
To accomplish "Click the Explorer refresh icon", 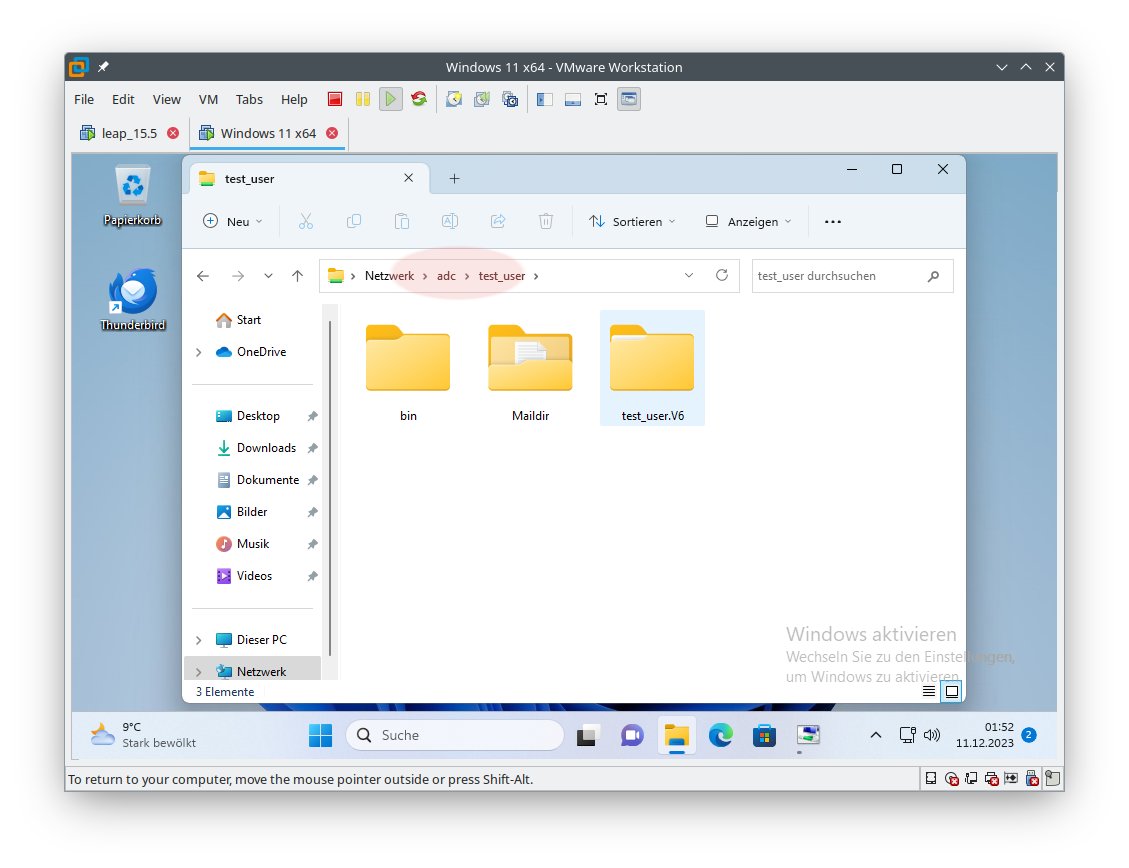I will 721,276.
